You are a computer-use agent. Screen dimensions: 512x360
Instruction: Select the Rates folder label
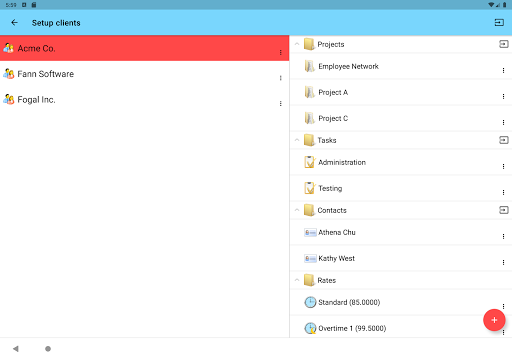[327, 280]
